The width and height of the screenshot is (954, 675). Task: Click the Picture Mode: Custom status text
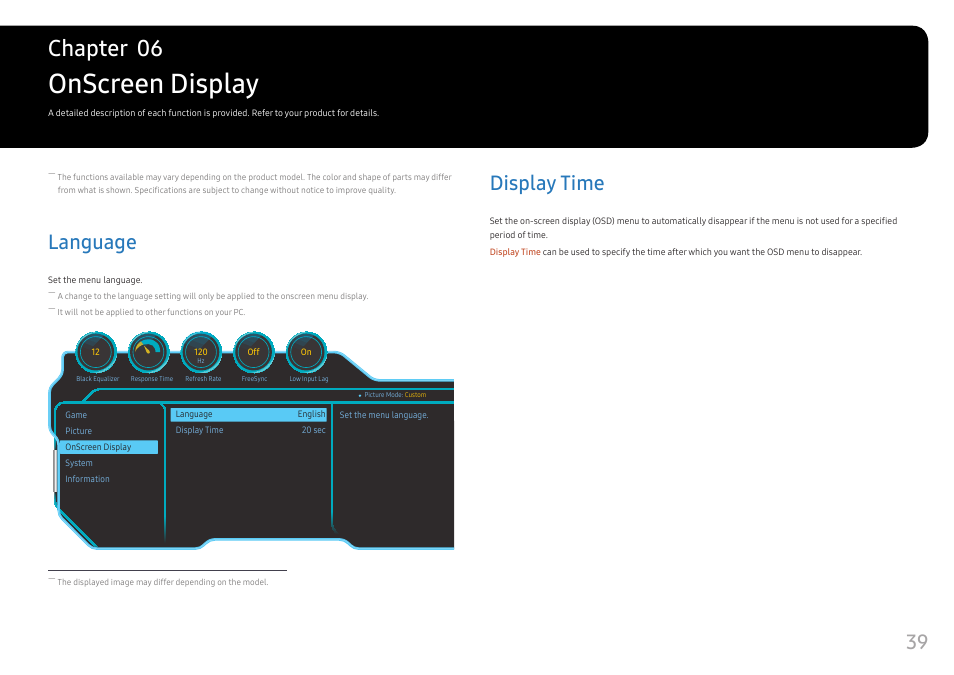tap(392, 395)
